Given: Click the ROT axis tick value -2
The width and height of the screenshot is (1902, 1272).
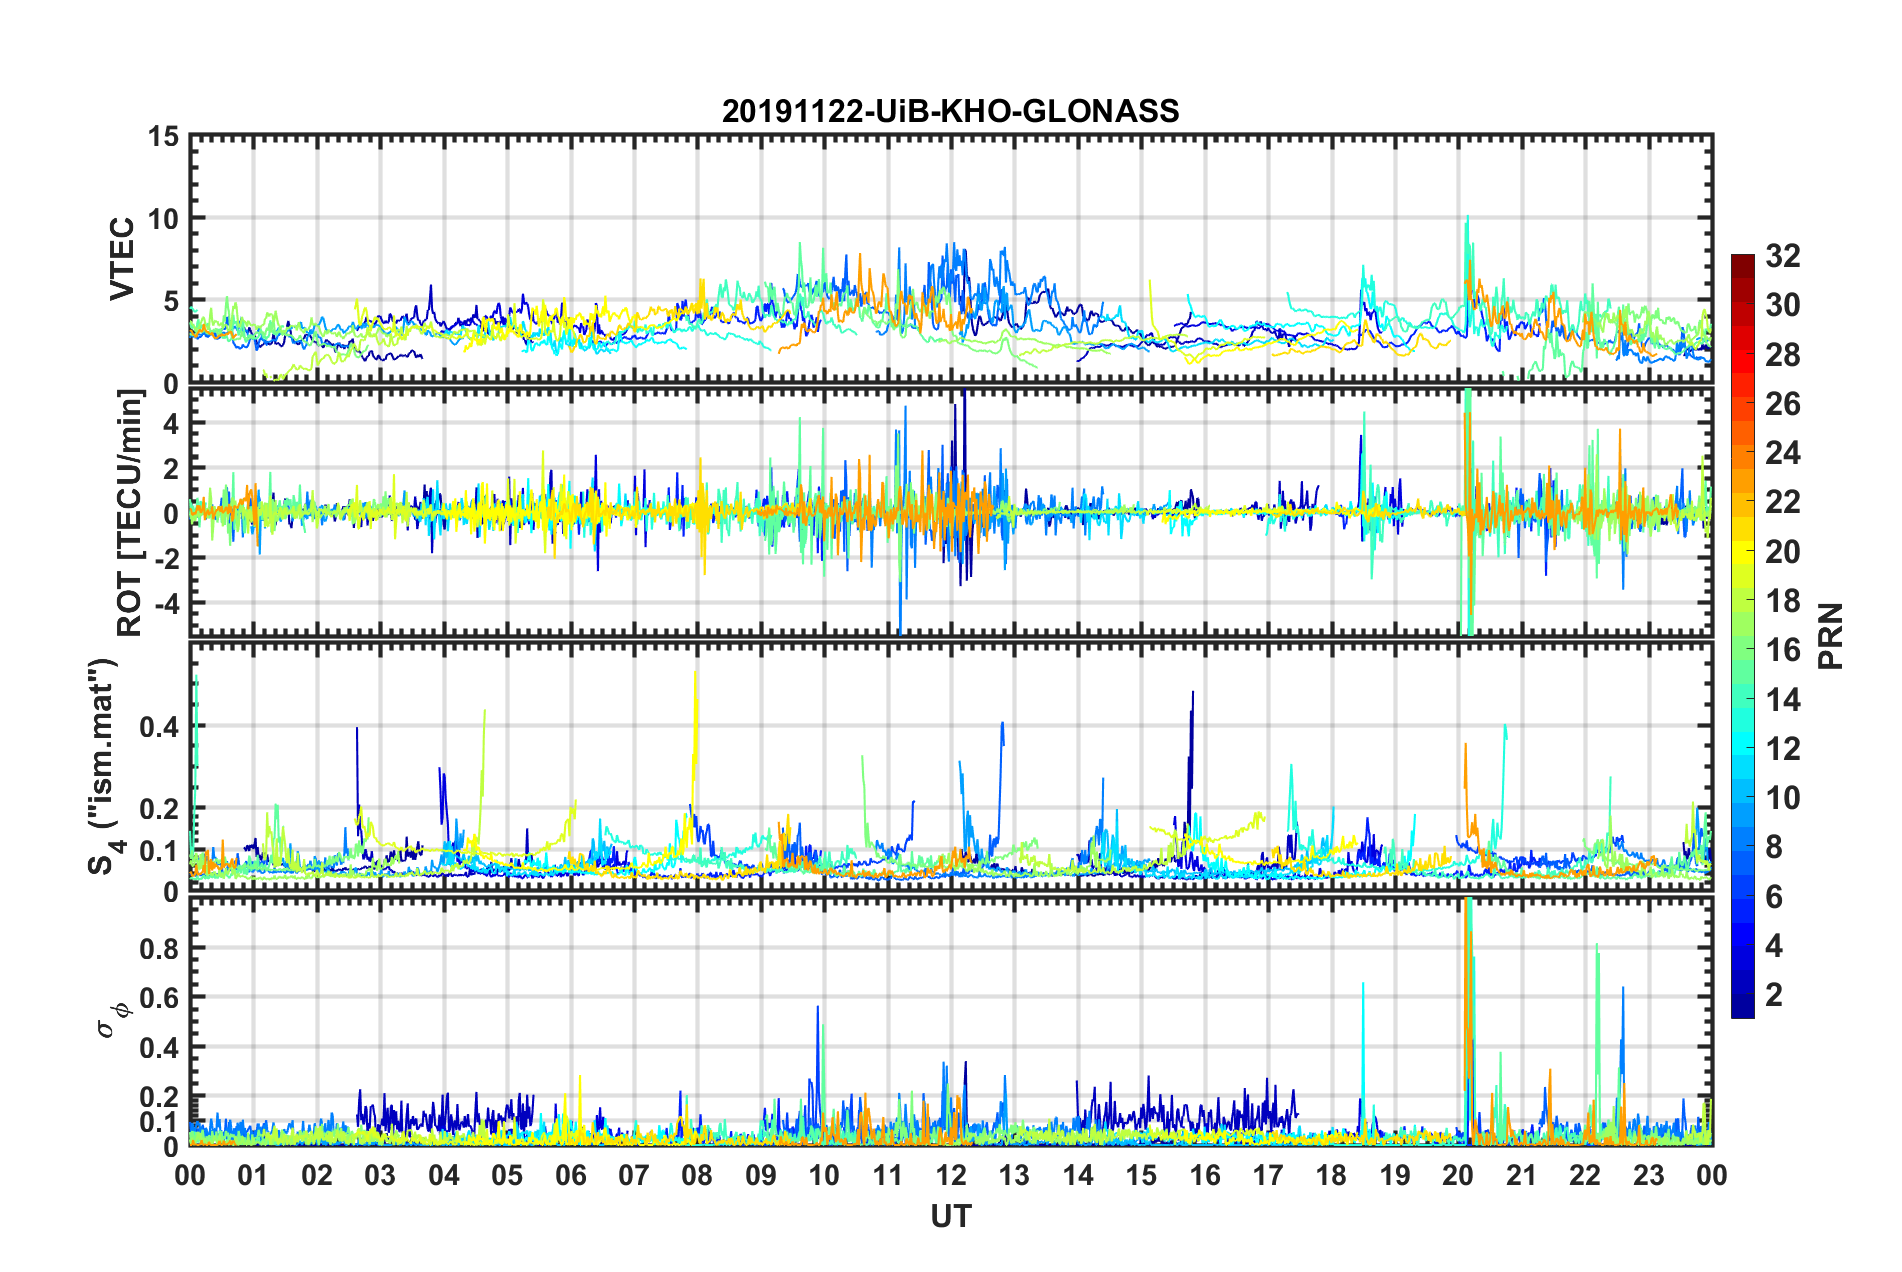Looking at the screenshot, I should tap(166, 558).
